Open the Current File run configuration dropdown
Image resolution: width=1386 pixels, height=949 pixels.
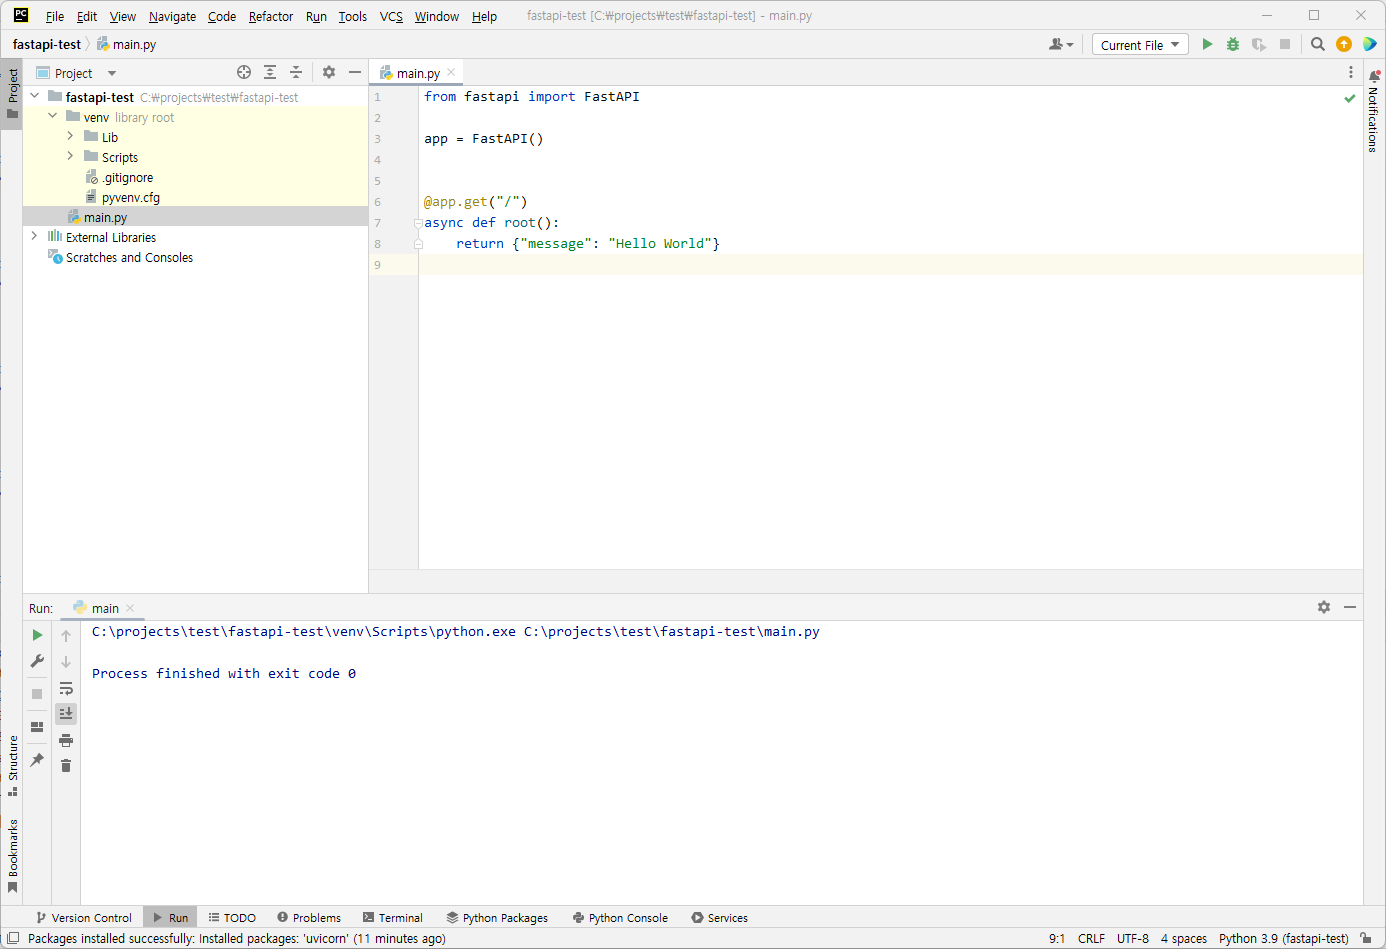[x=1140, y=45]
